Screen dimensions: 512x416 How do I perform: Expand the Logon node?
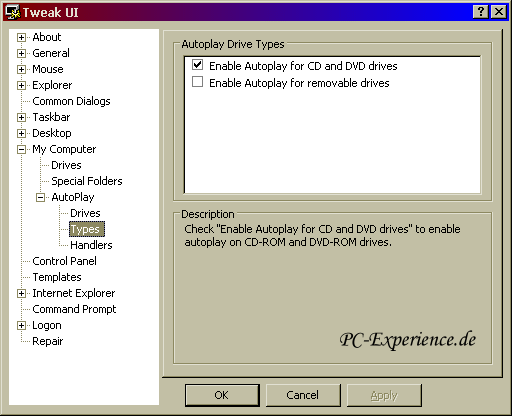(21, 325)
